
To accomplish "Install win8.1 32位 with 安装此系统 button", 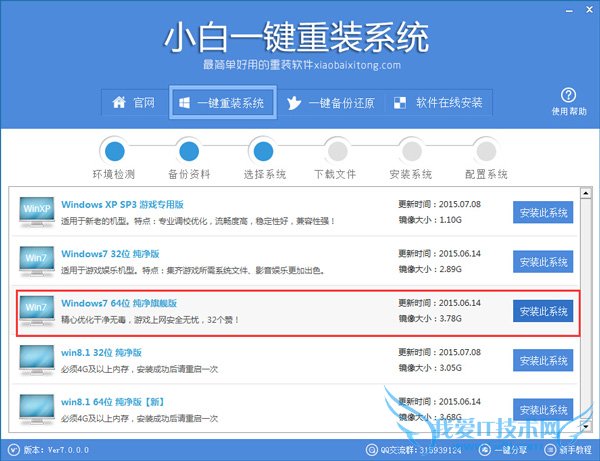I will tap(543, 360).
